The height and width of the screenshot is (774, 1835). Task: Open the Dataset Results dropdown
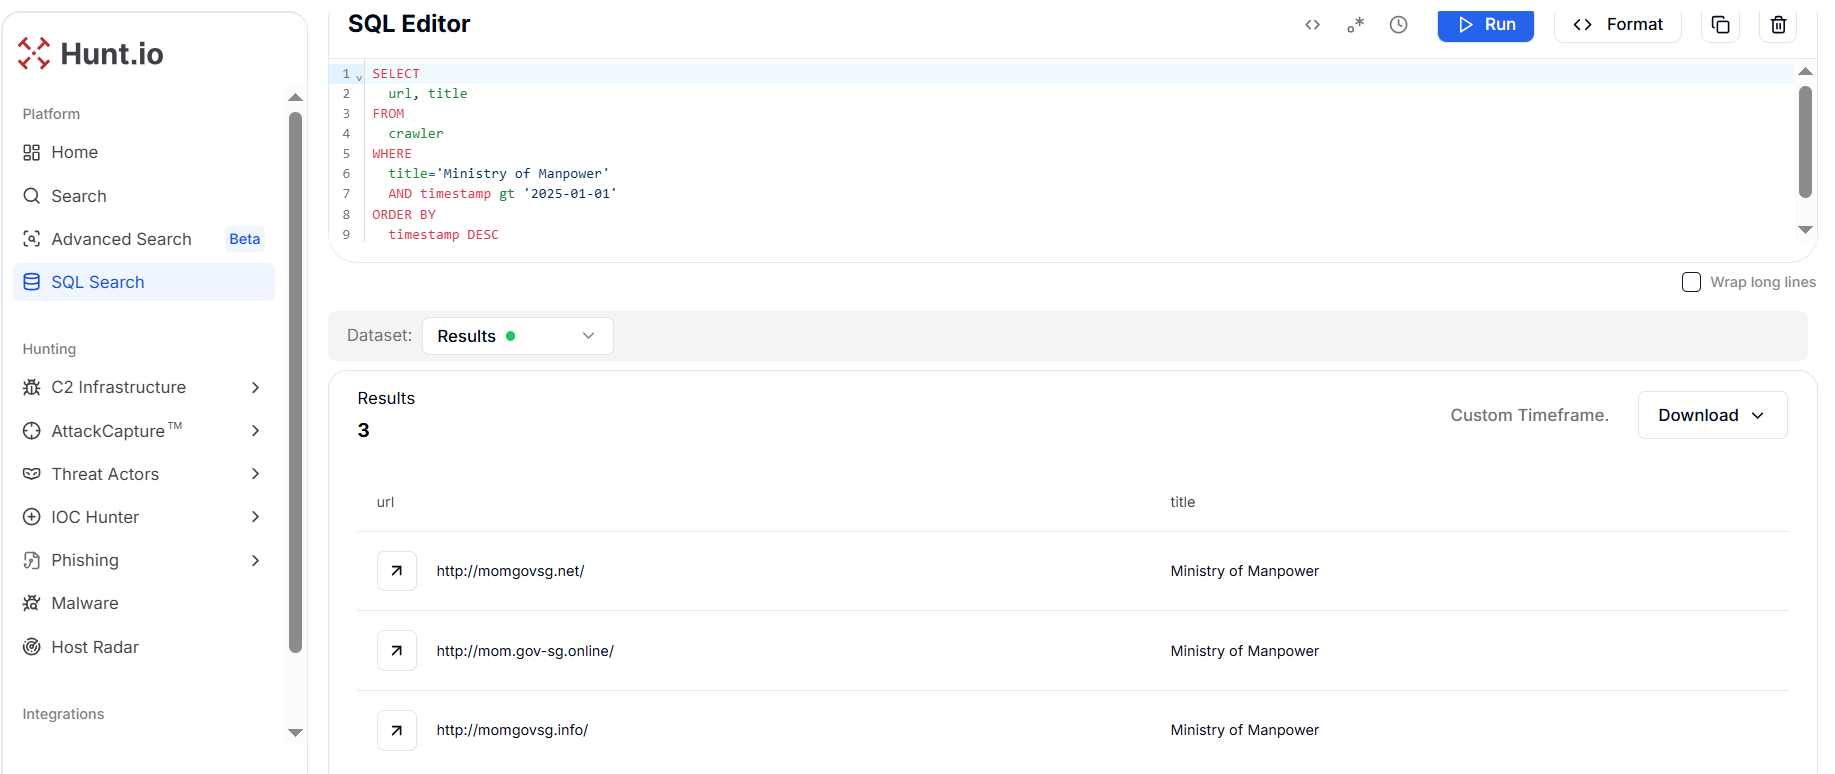pyautogui.click(x=517, y=336)
